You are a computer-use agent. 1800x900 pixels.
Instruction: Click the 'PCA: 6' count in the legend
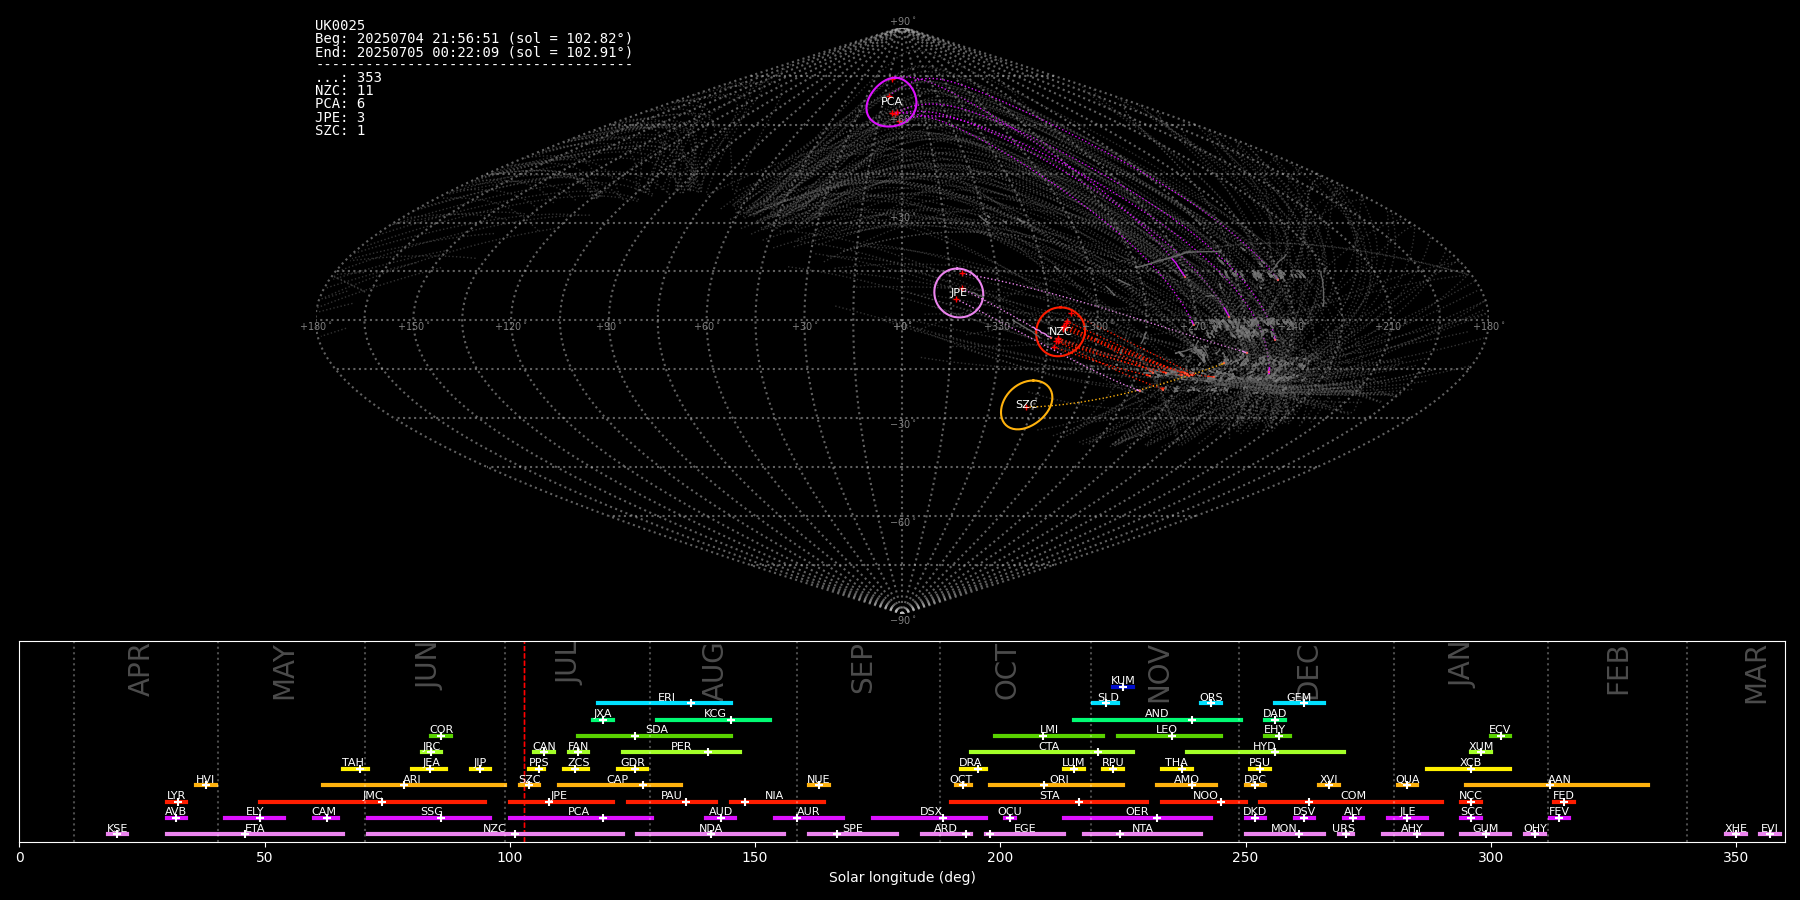(340, 104)
